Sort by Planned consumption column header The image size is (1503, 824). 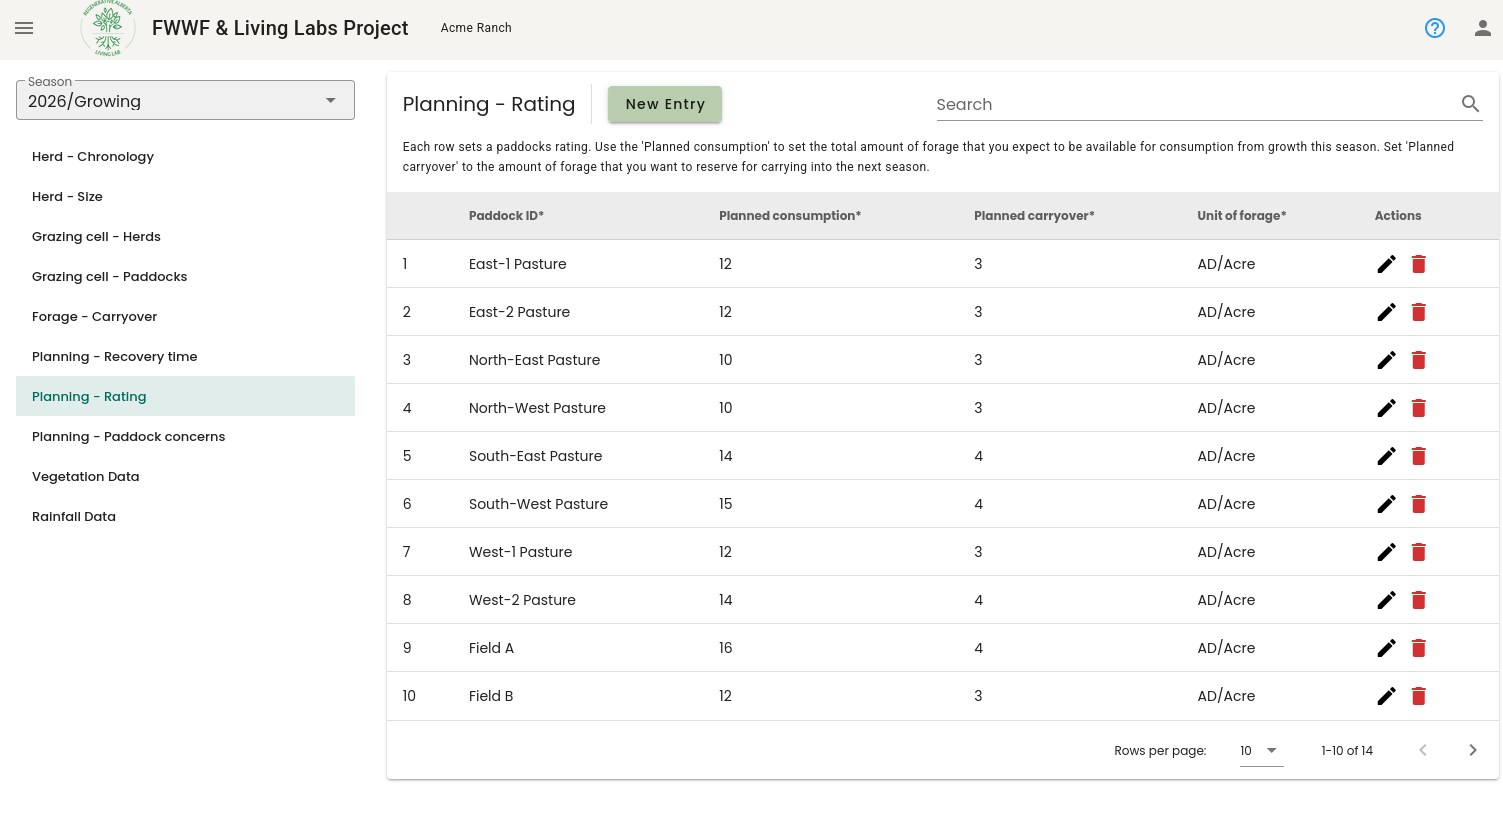coord(789,216)
